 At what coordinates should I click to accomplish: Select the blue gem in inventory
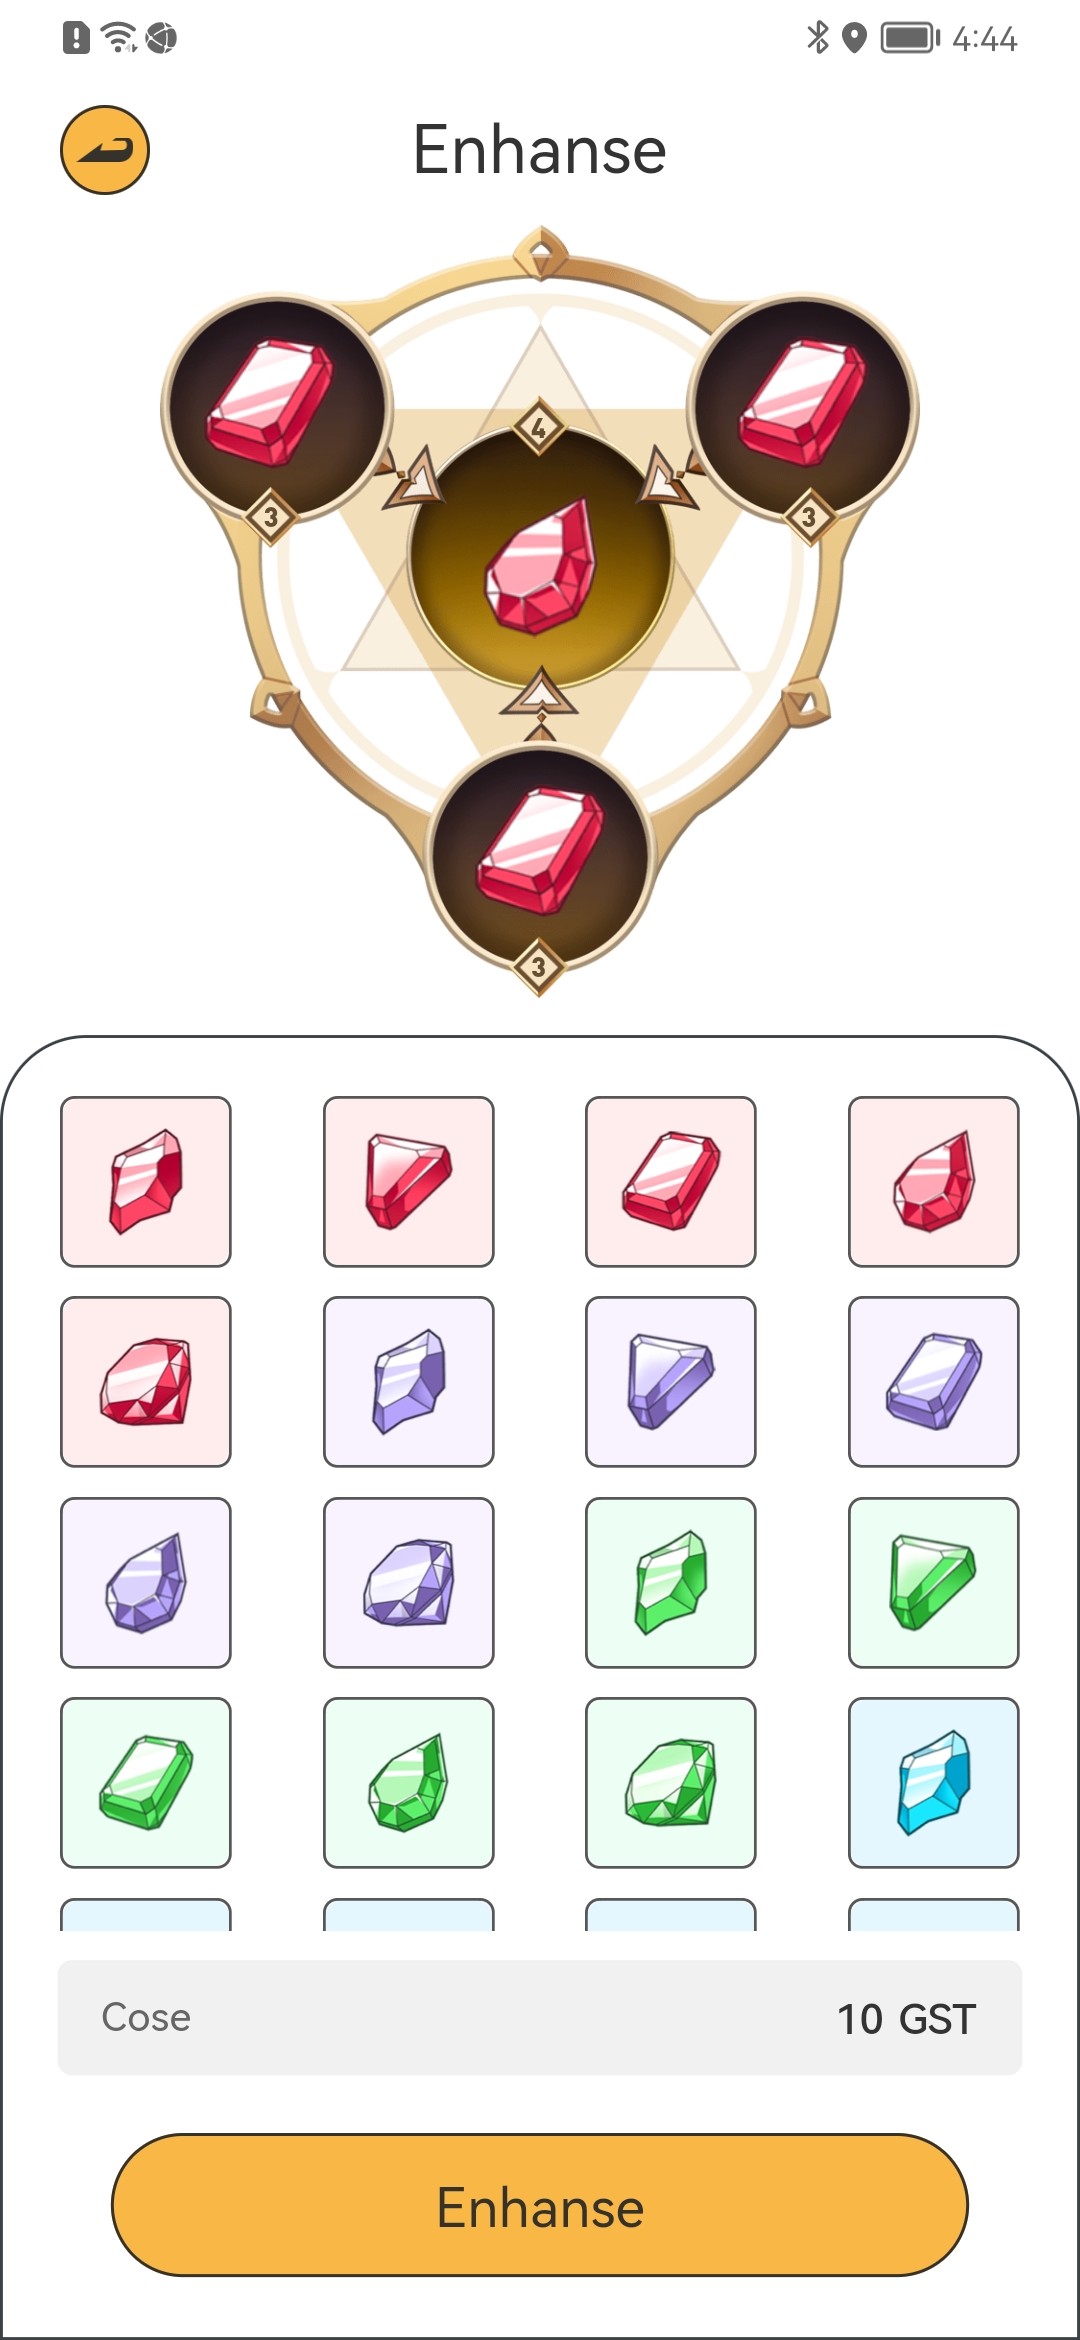point(934,1782)
